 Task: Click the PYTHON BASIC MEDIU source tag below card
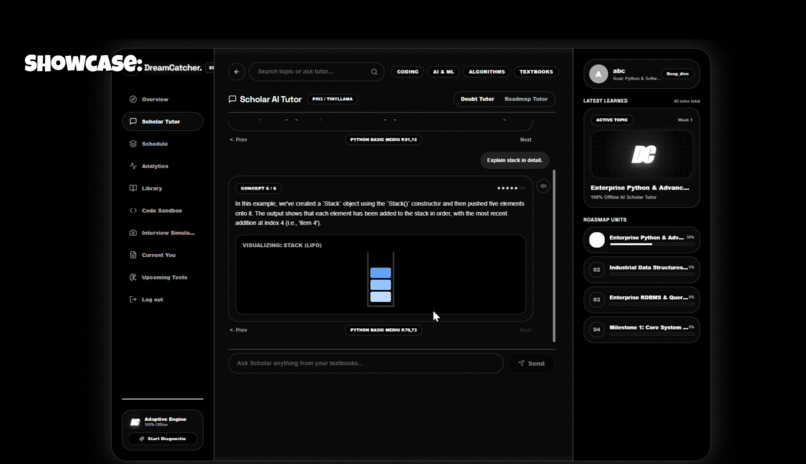tap(383, 330)
